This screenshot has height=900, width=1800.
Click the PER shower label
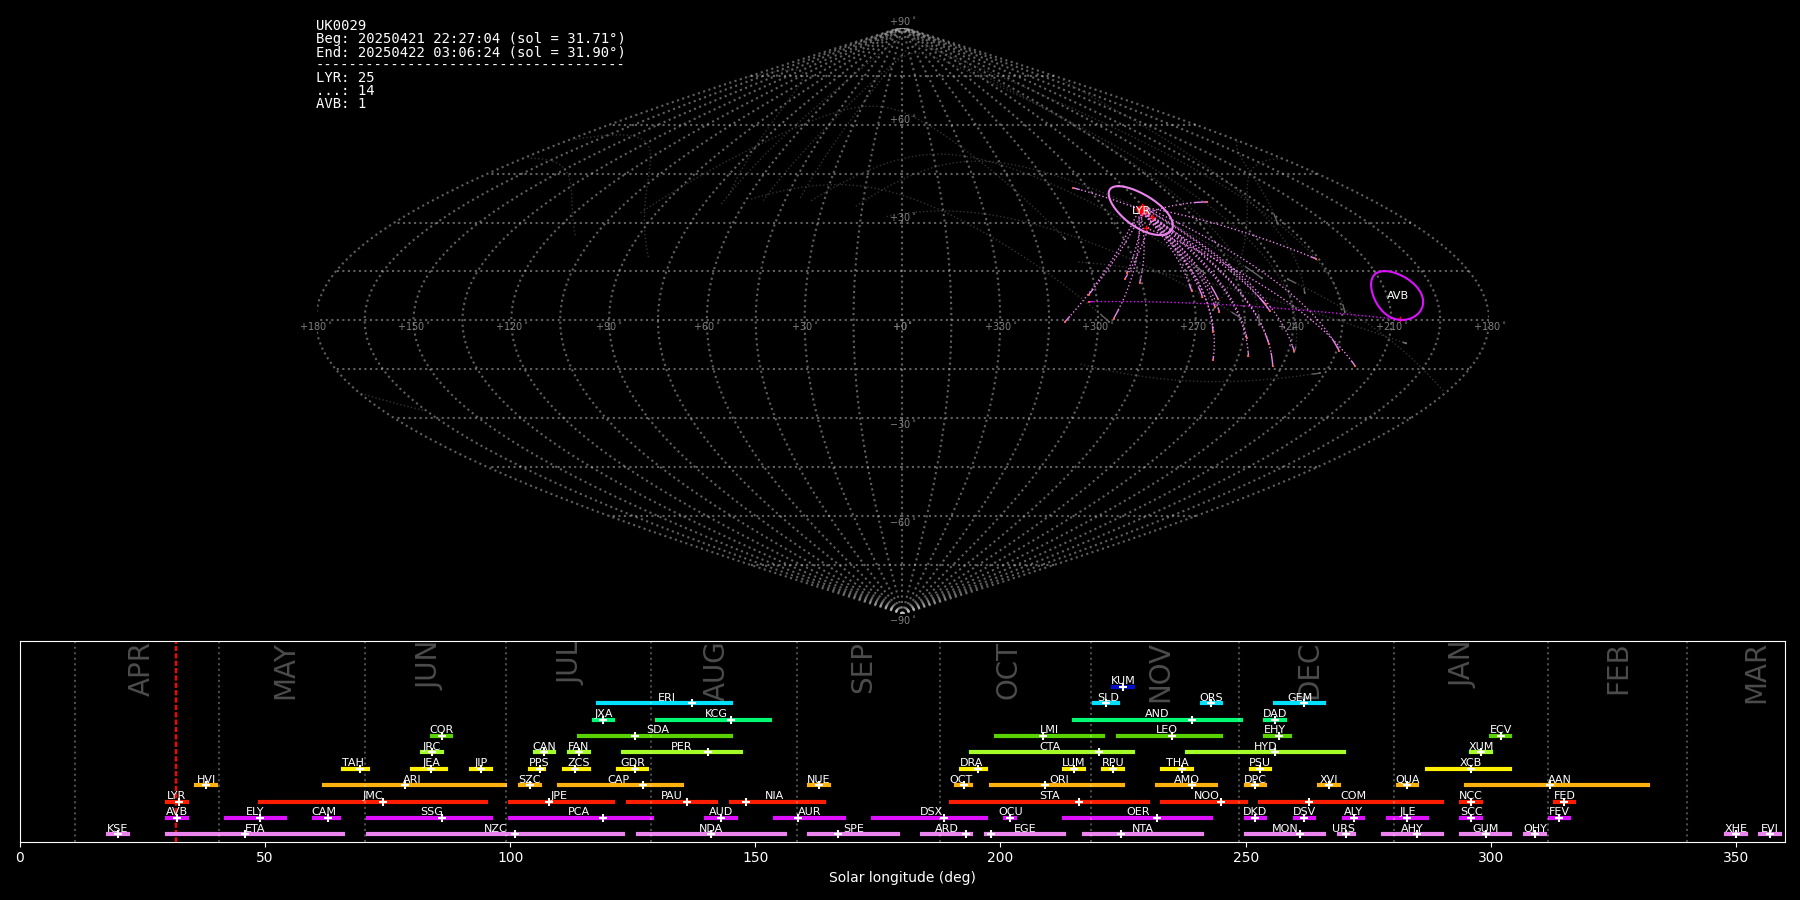click(681, 747)
